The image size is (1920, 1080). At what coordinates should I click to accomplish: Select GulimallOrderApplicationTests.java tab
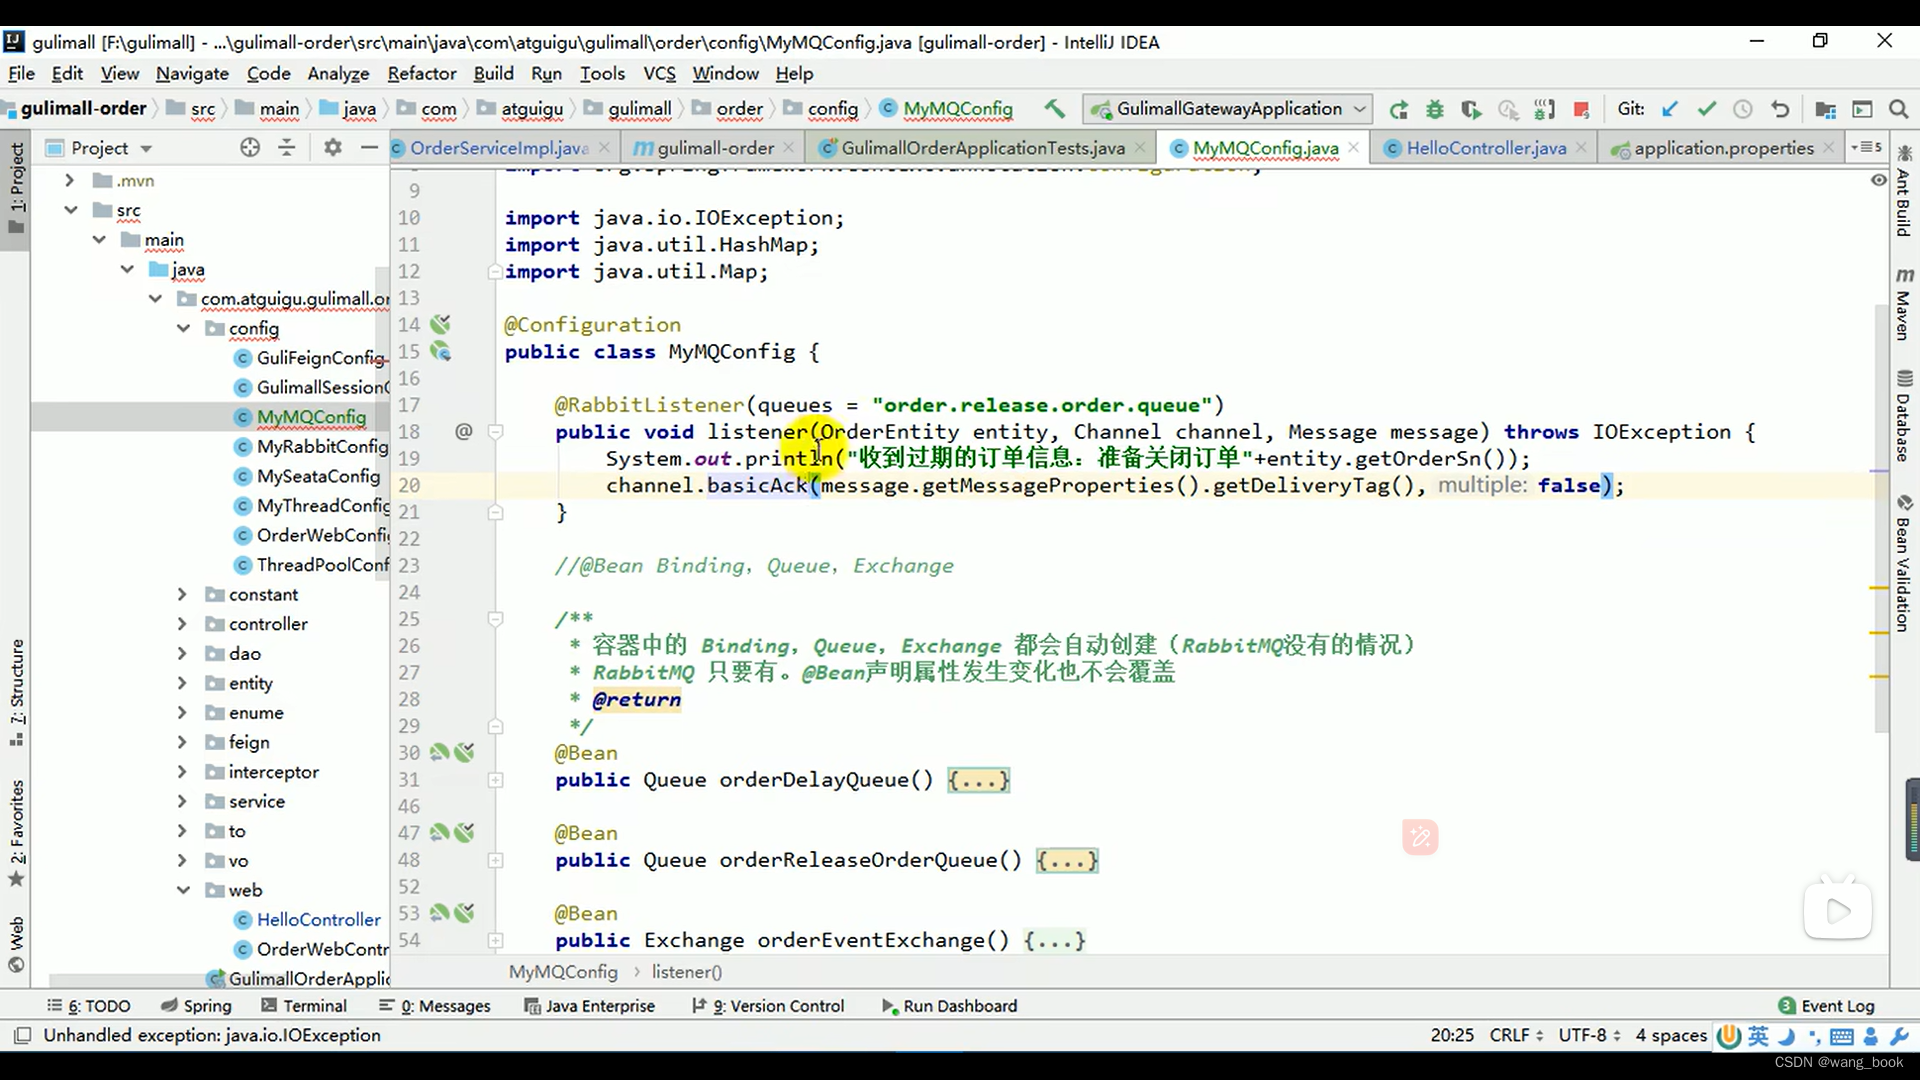982,148
